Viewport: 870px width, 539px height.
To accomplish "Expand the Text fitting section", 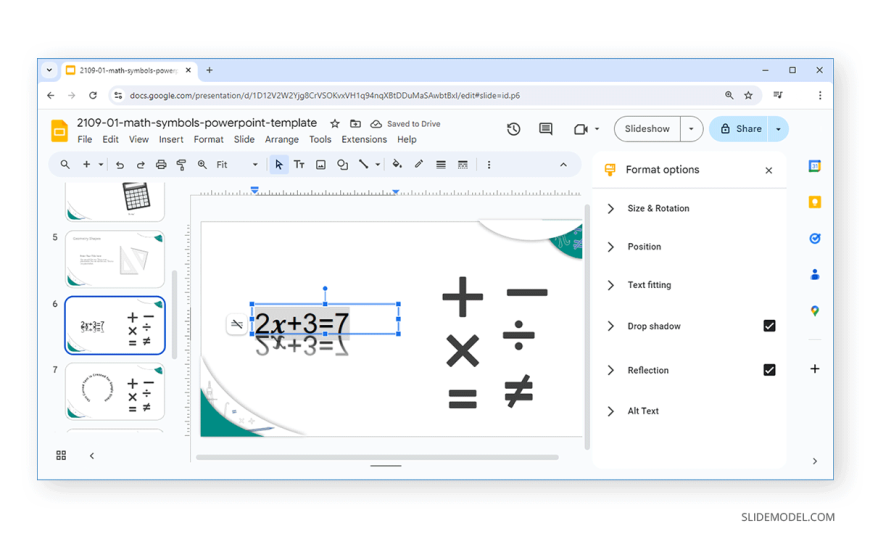I will tap(611, 285).
